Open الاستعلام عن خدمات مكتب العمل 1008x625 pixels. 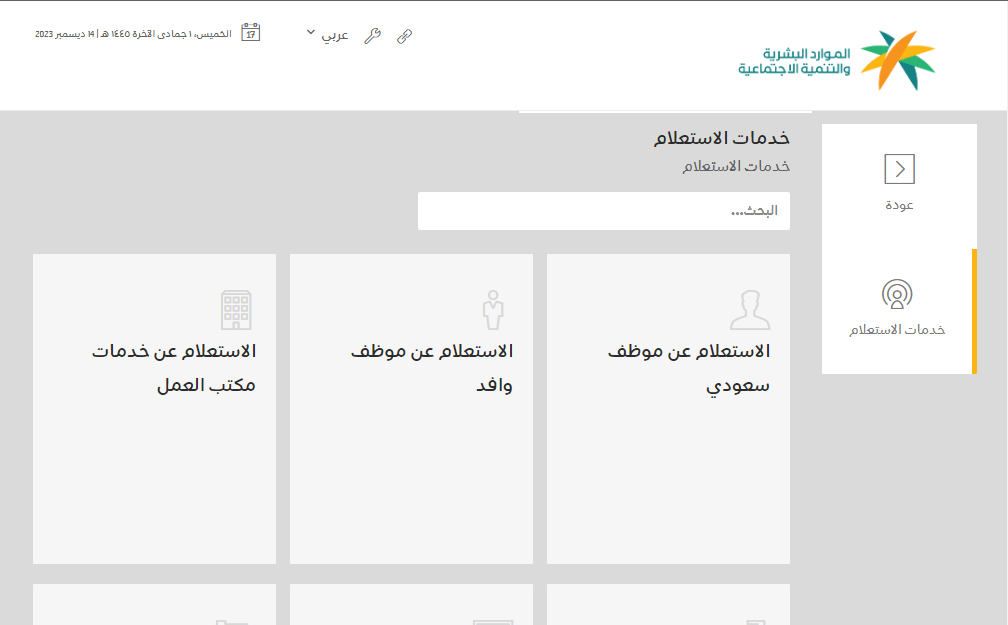click(x=175, y=368)
